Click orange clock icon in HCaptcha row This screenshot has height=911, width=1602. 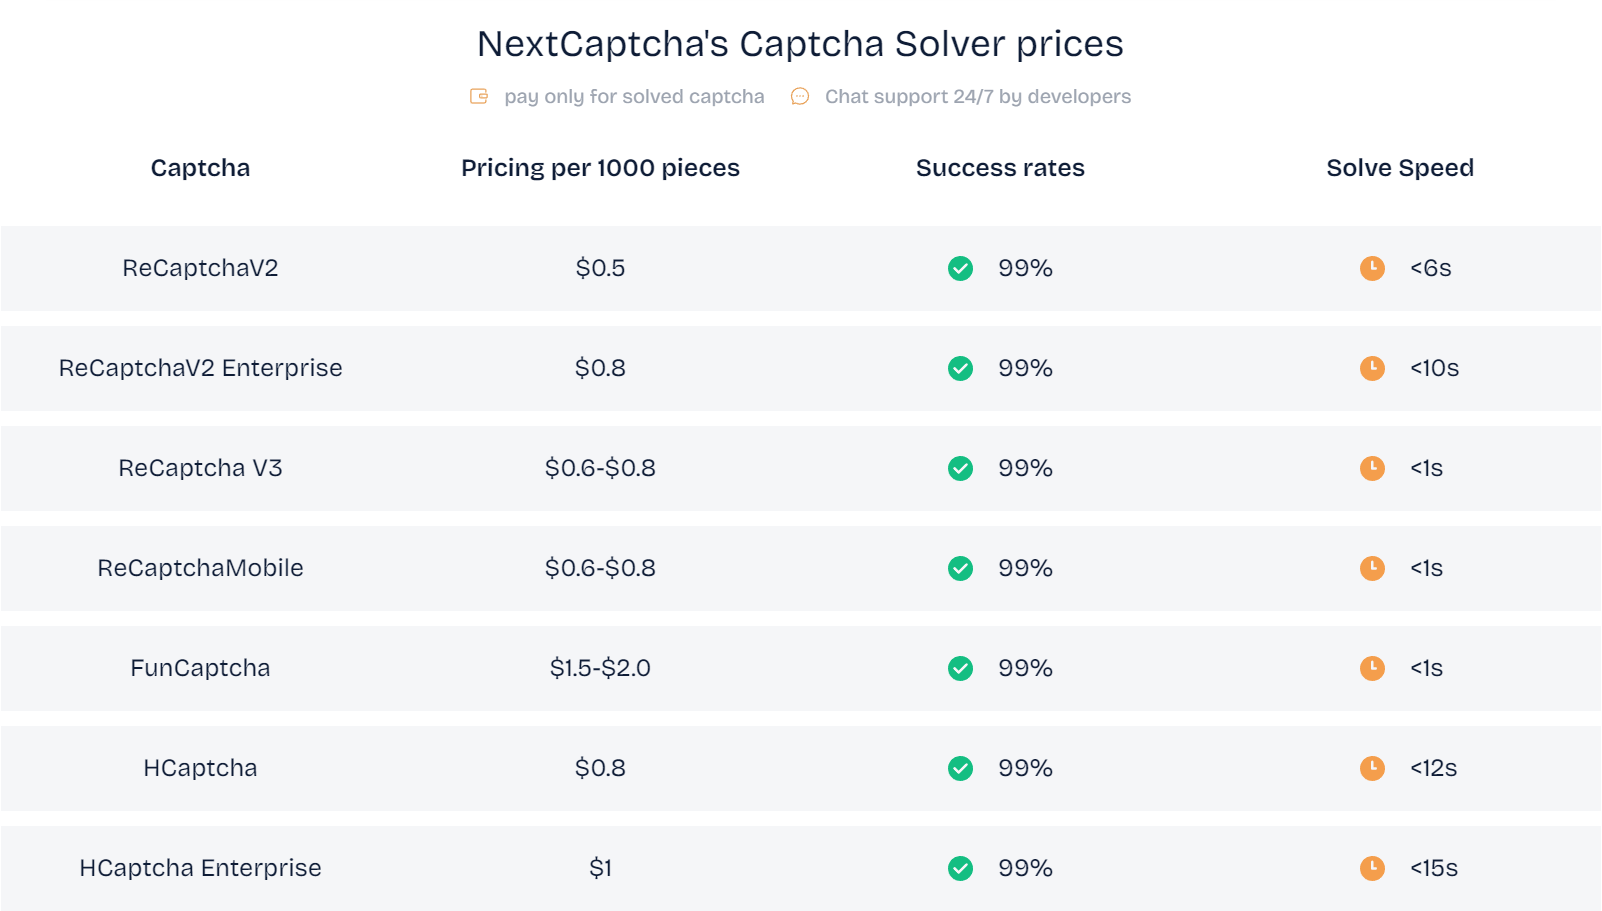point(1372,768)
